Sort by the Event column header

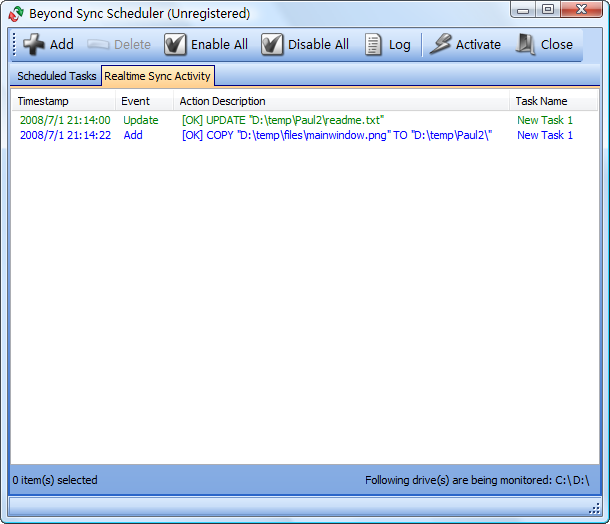click(x=144, y=101)
